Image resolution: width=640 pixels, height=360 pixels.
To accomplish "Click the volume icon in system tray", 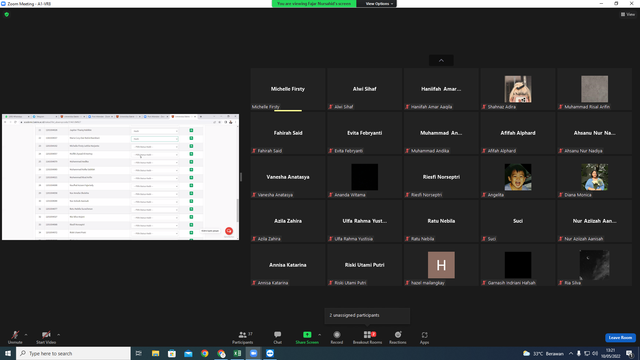I will (x=595, y=353).
